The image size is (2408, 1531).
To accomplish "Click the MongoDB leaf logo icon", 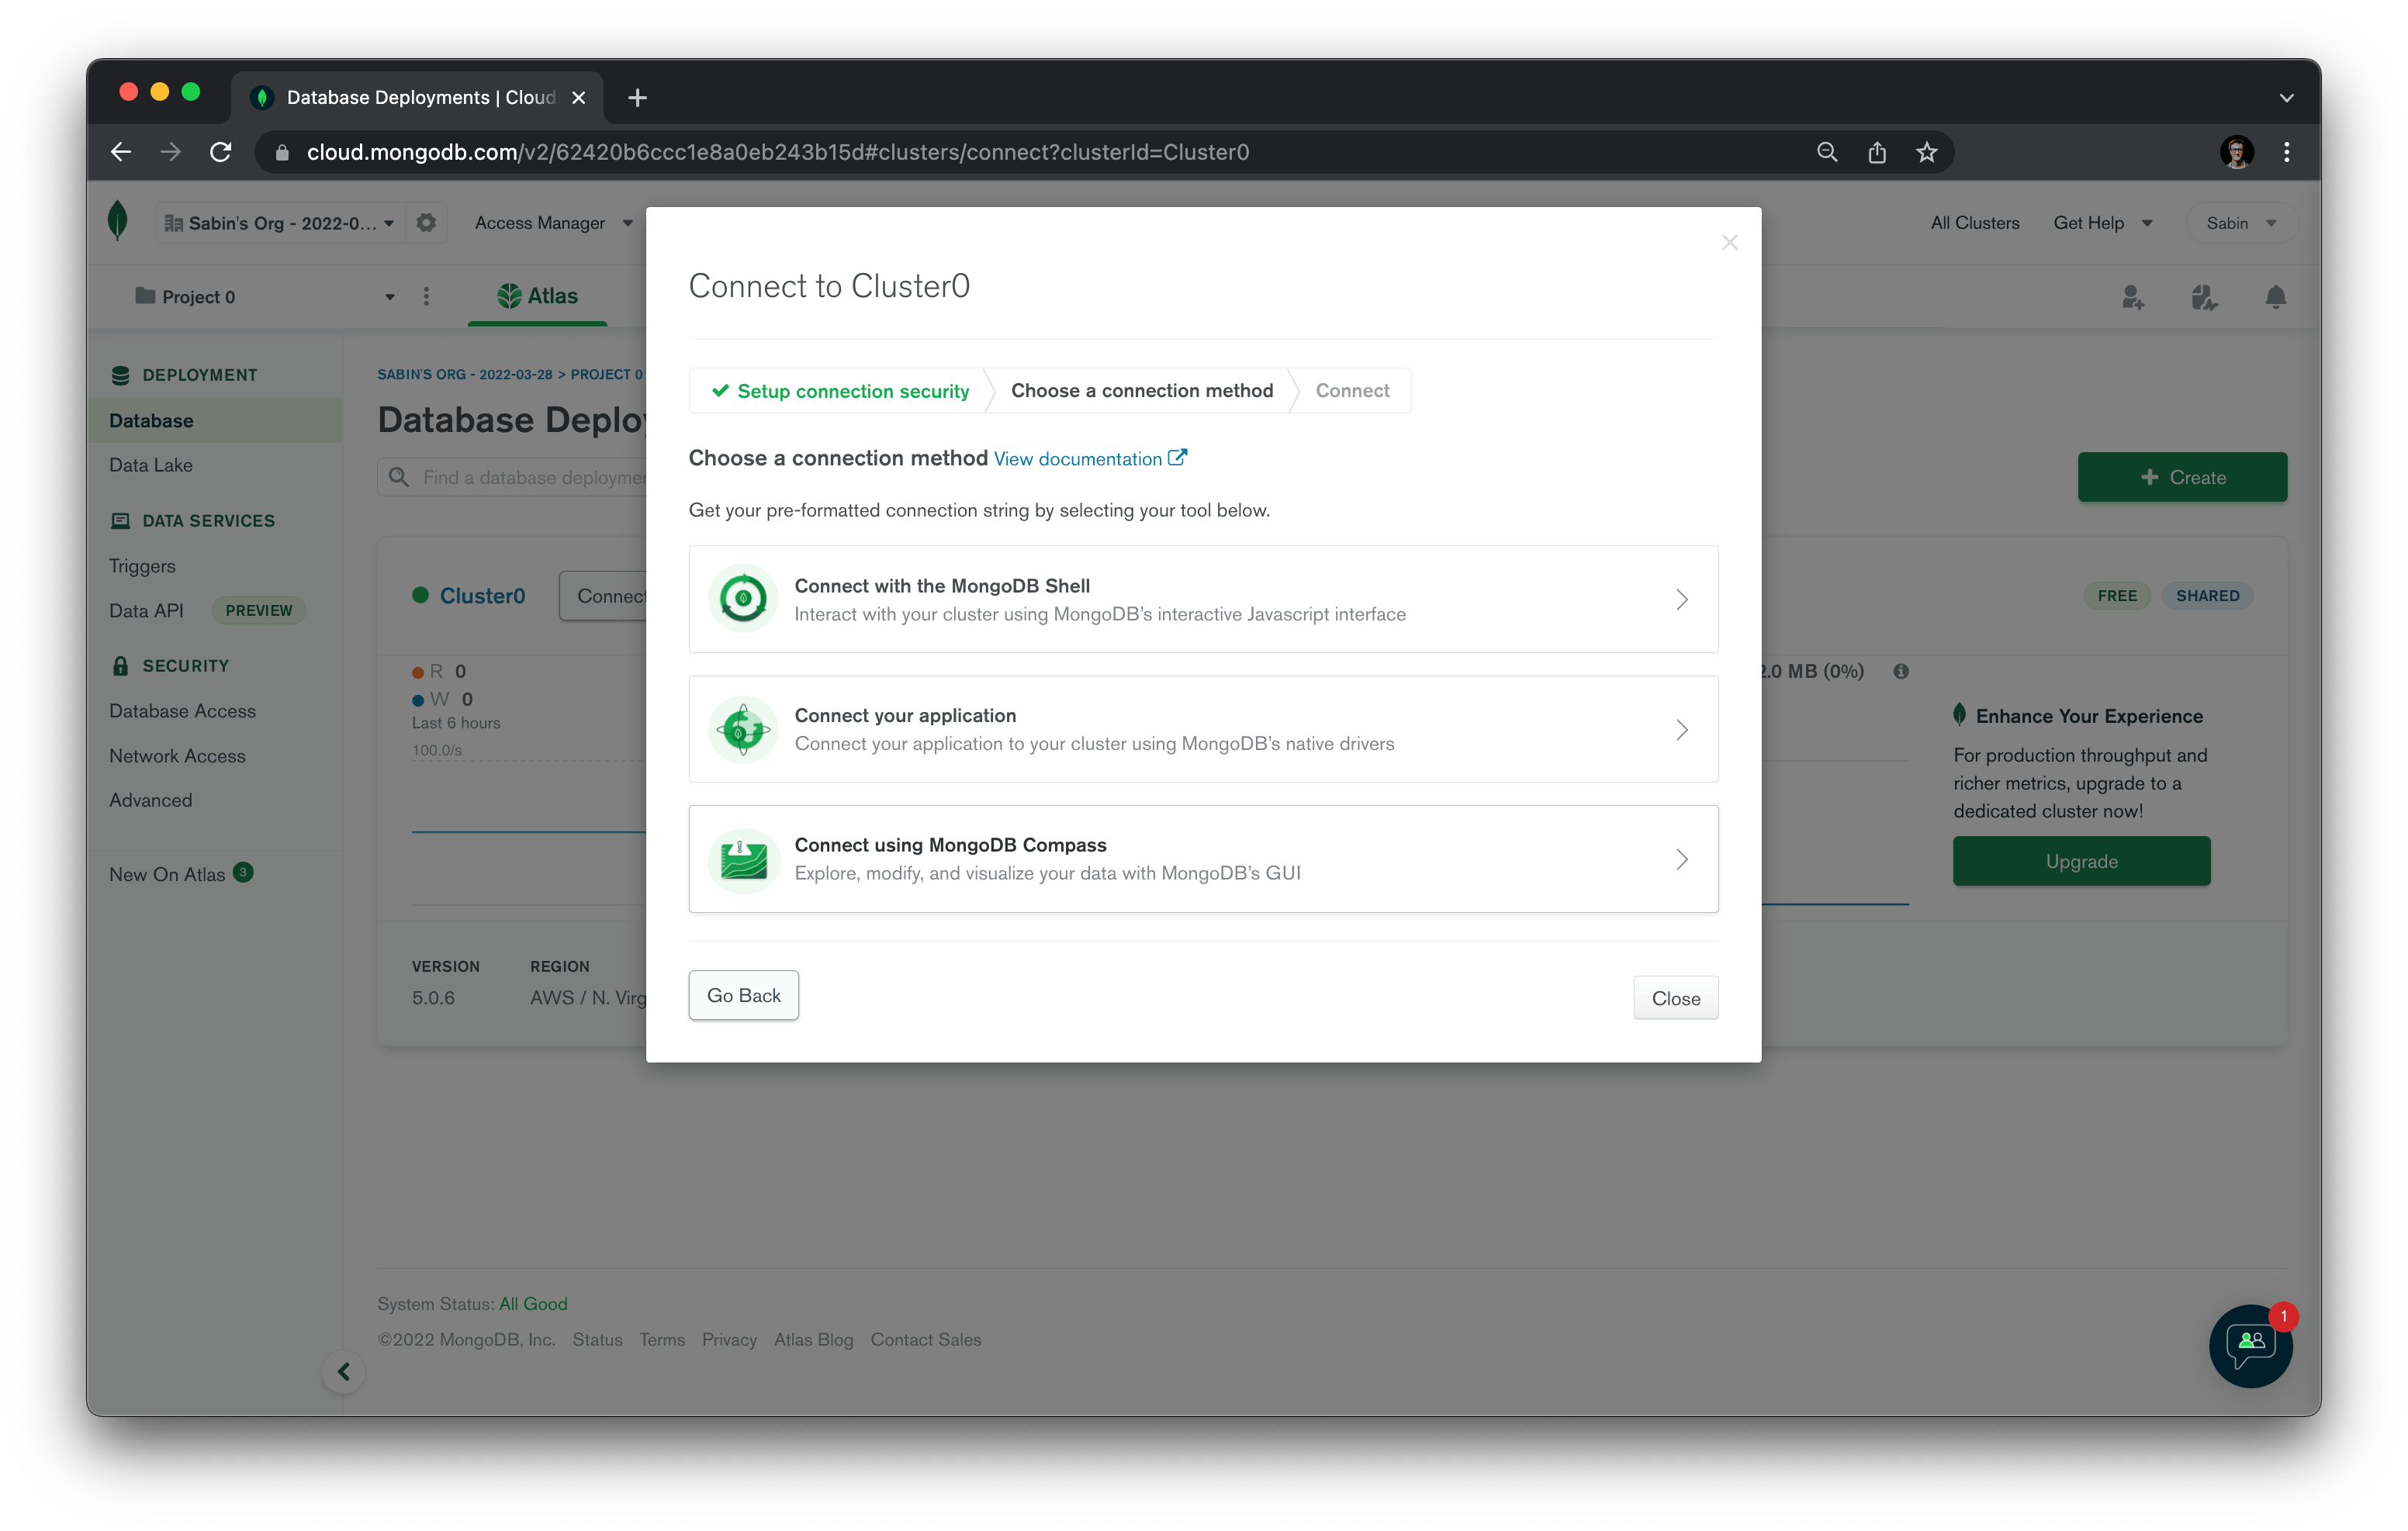I will click(x=118, y=221).
